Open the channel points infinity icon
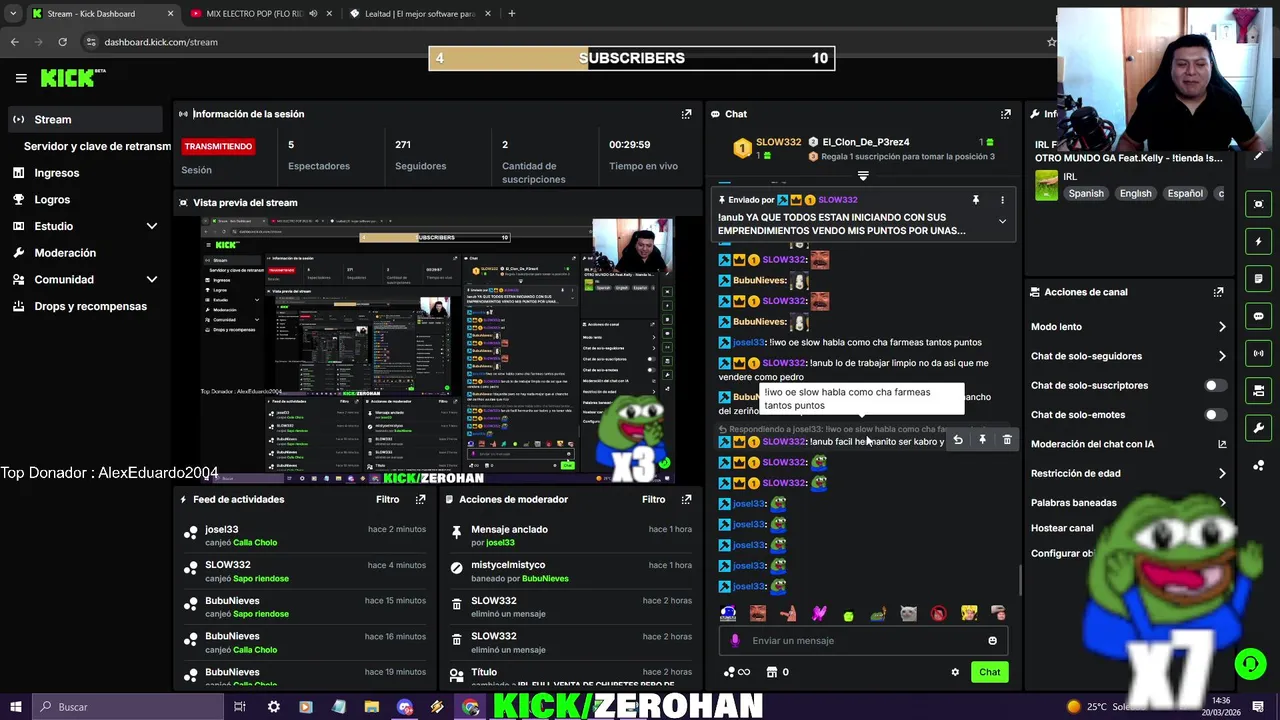Screen dimensions: 1280x720 pos(736,672)
